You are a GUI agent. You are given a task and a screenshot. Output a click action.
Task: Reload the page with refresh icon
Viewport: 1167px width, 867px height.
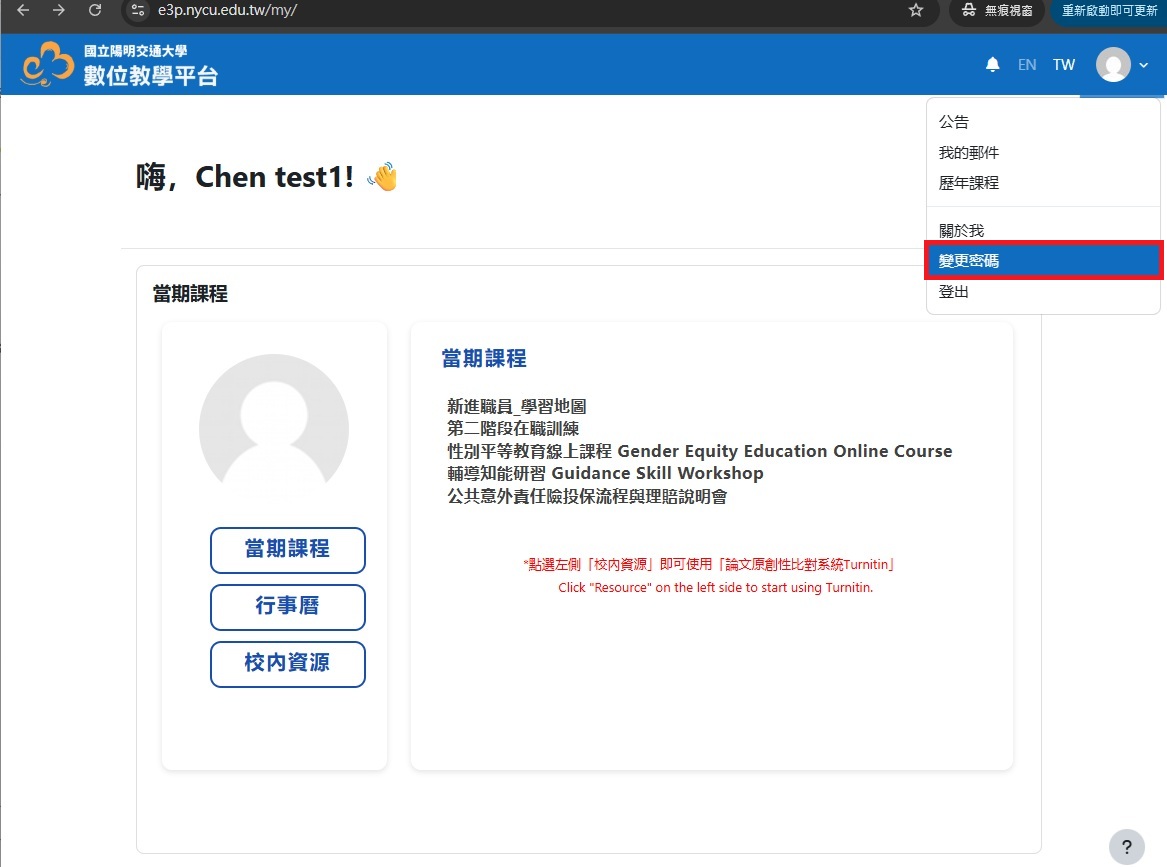(x=95, y=10)
